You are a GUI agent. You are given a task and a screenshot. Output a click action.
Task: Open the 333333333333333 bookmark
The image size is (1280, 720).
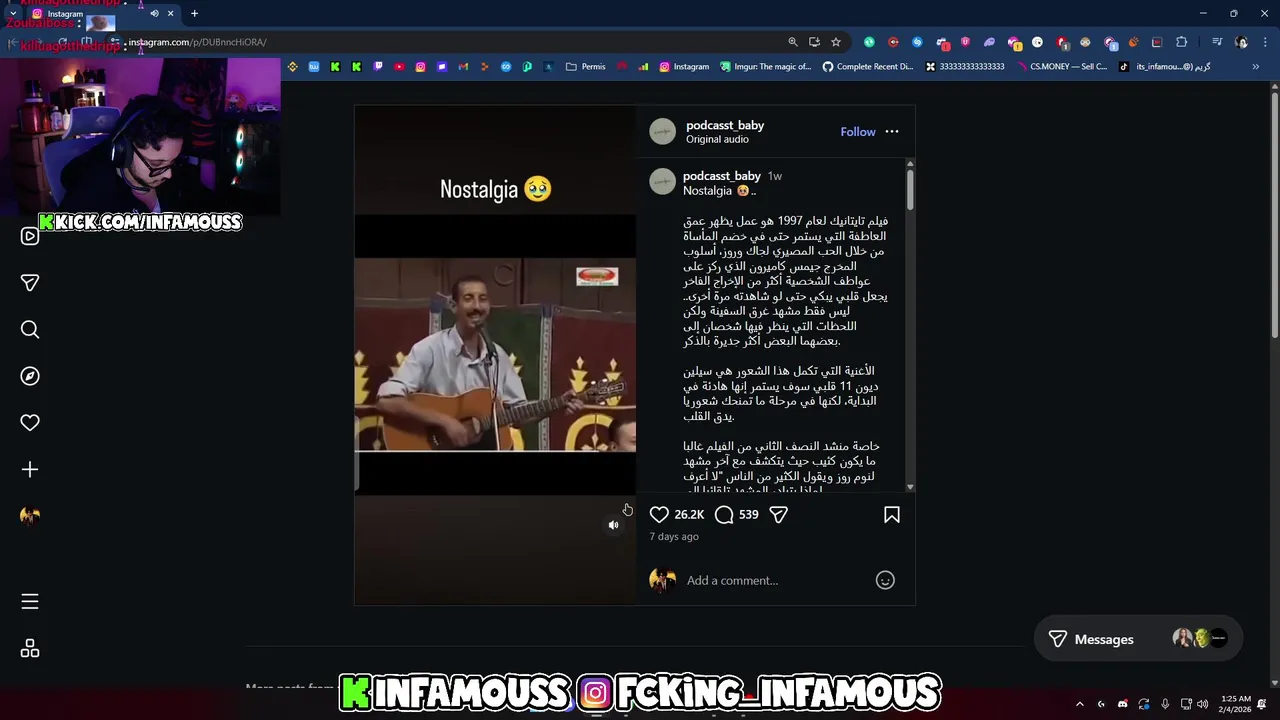click(964, 67)
